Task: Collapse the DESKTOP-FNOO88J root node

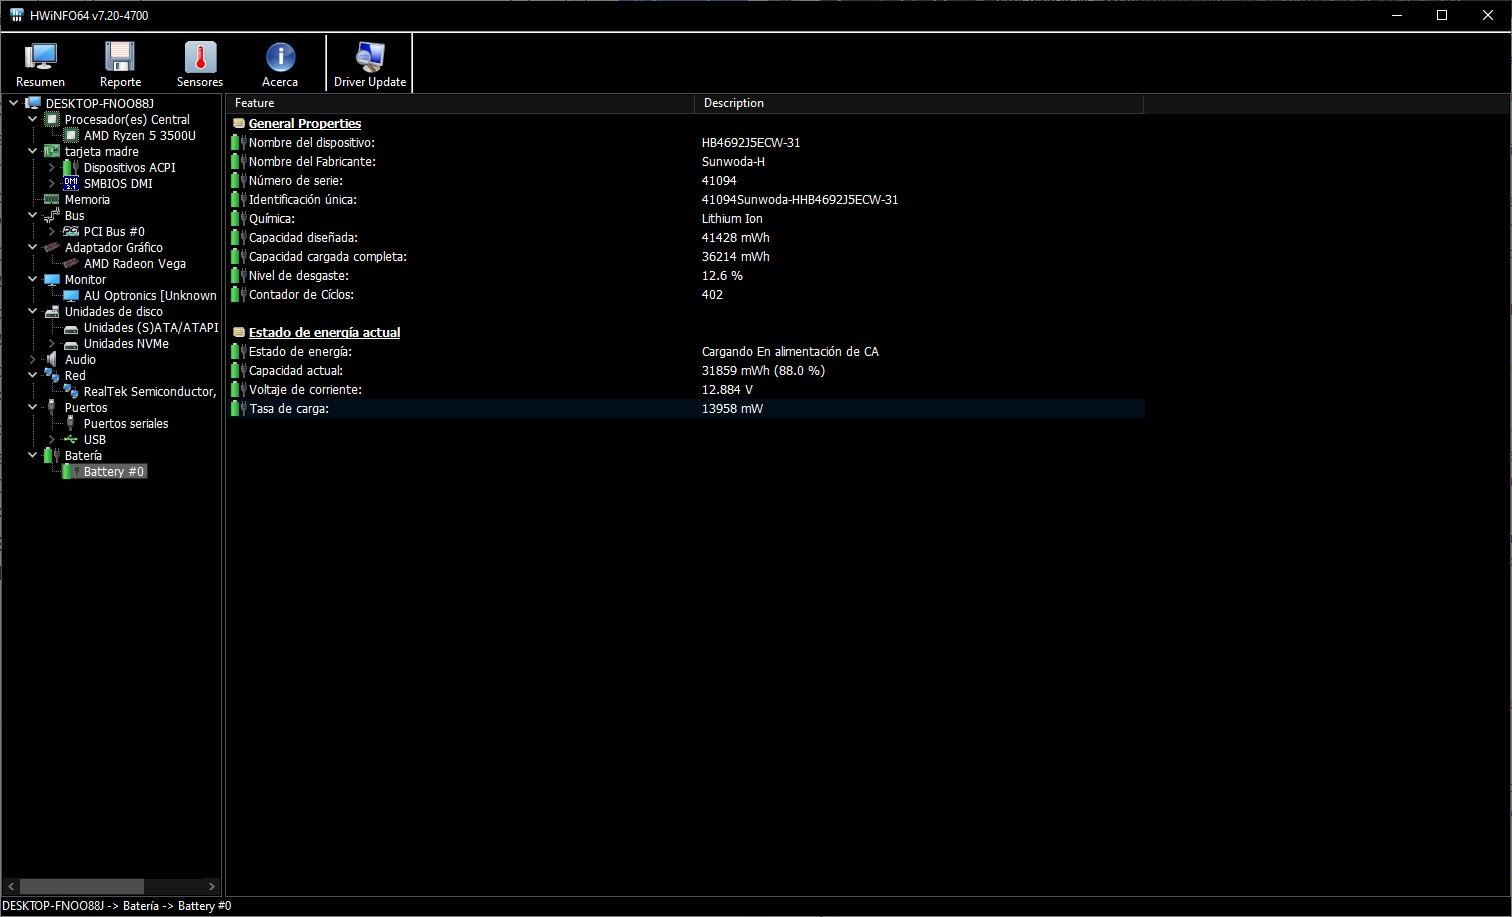Action: [x=13, y=103]
